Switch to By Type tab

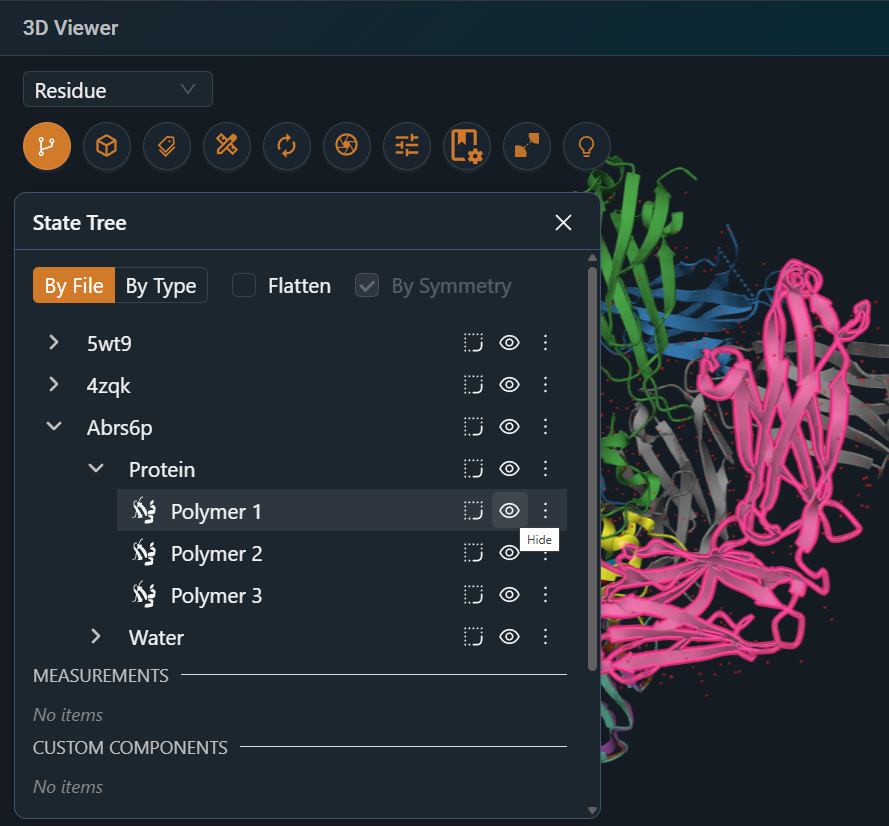tap(161, 286)
